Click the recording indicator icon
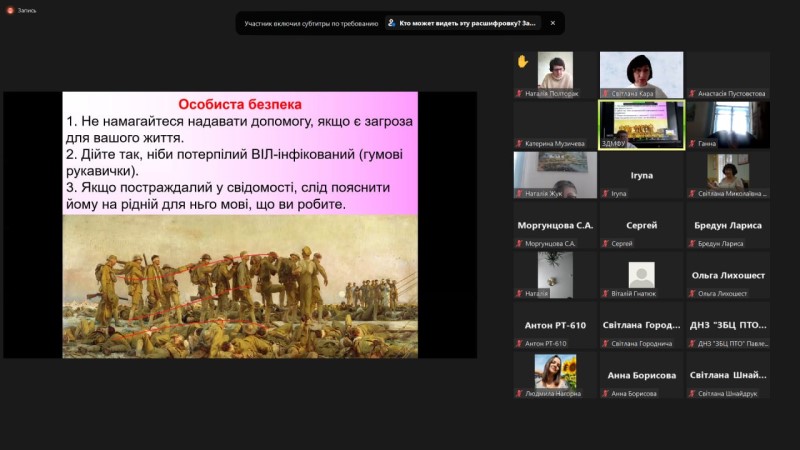Viewport: 800px width, 450px height. [x=10, y=10]
